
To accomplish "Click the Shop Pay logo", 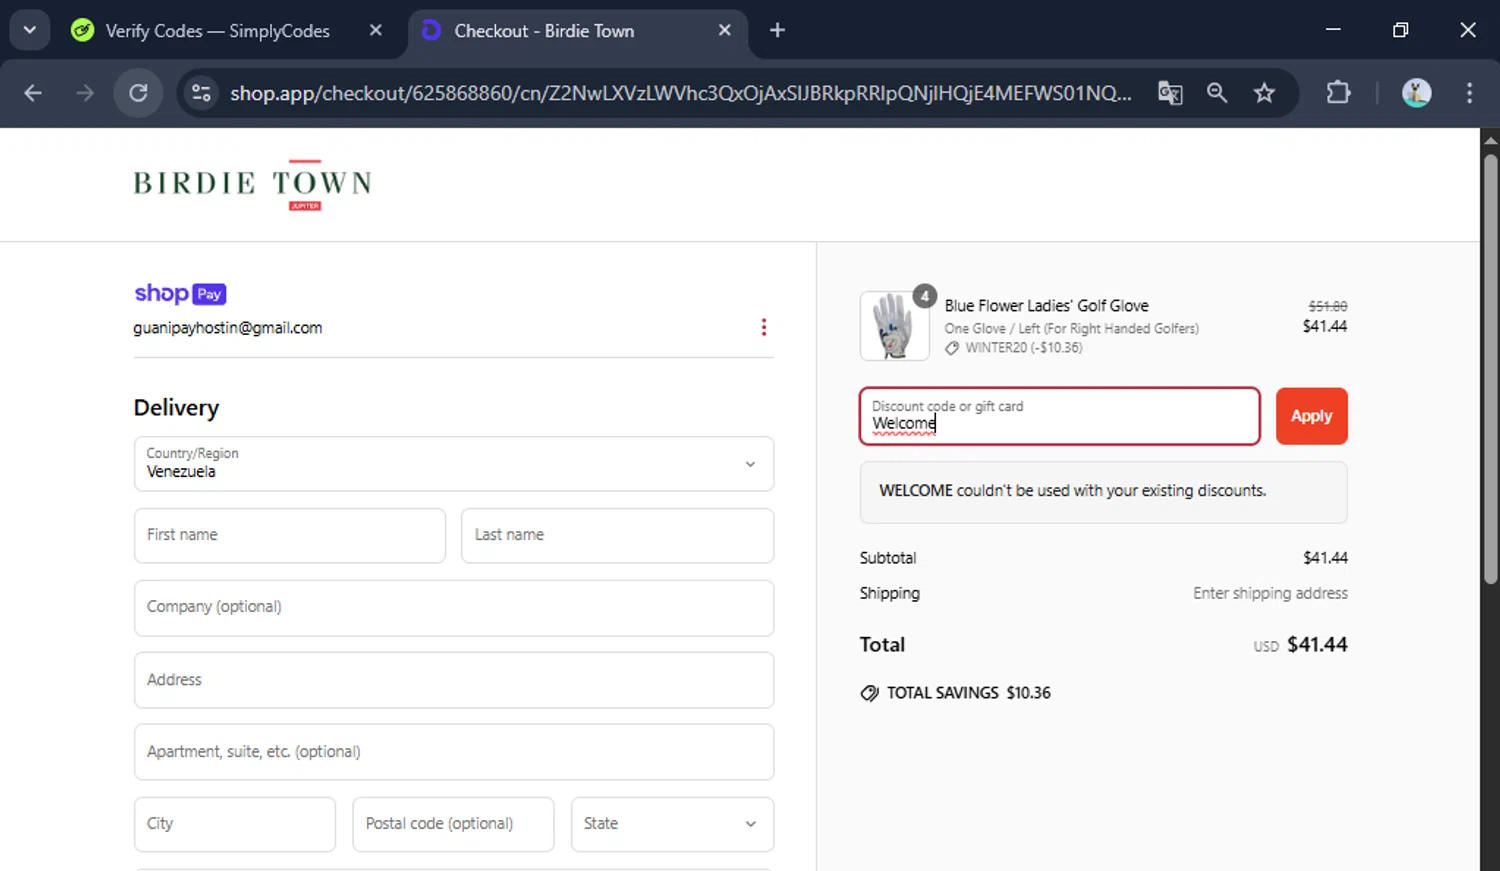I will (180, 293).
